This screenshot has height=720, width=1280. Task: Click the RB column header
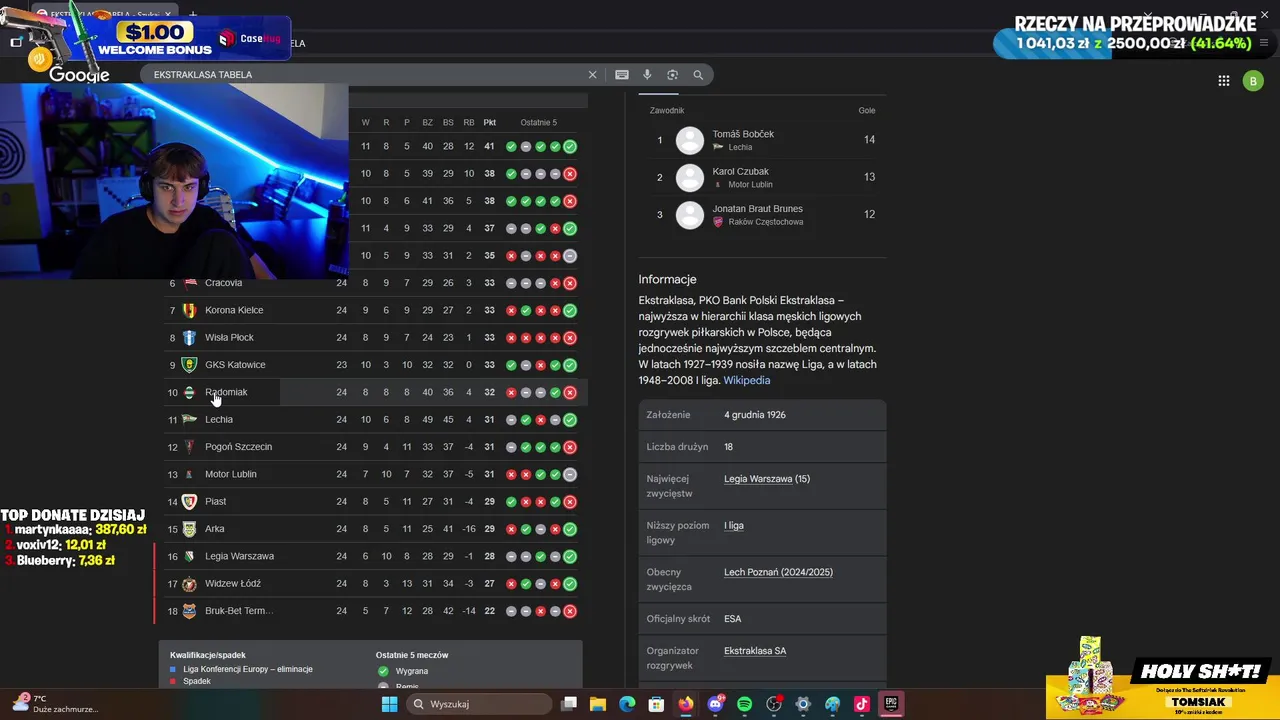coord(469,123)
